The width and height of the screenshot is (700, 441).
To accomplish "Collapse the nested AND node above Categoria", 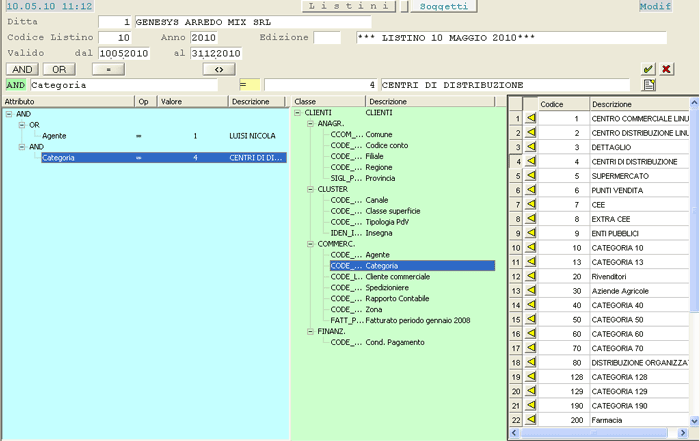I will point(21,147).
